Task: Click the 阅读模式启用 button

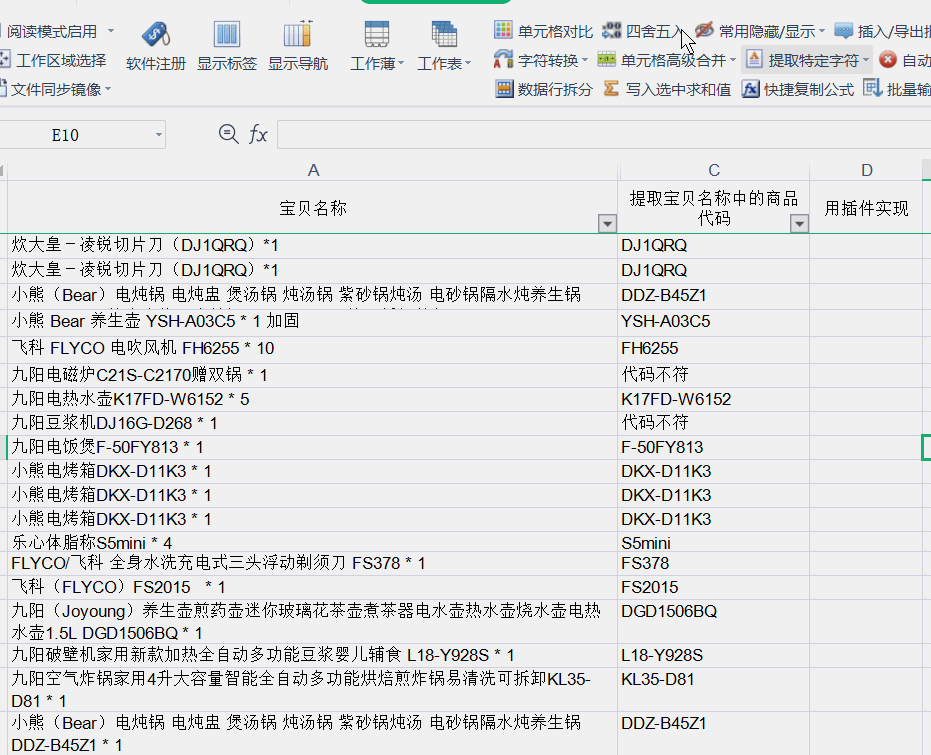Action: point(51,31)
